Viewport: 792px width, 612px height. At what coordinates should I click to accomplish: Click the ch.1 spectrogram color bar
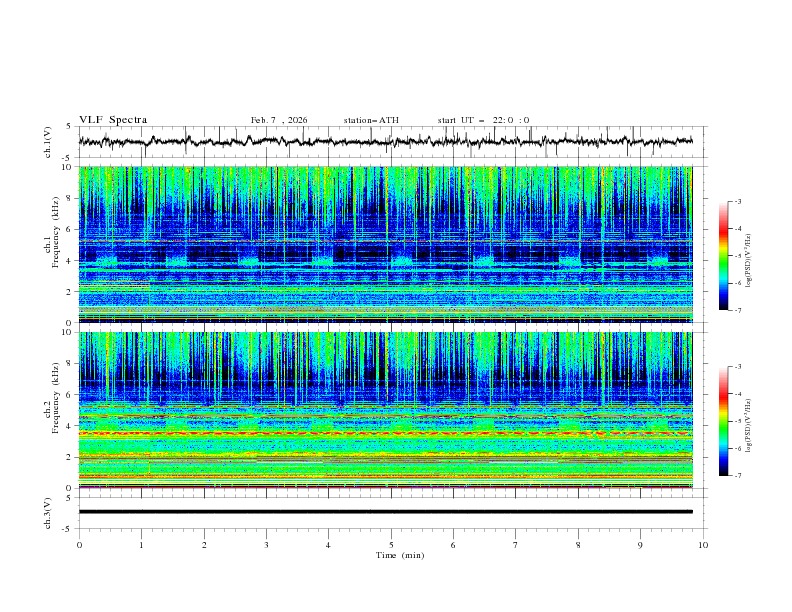(x=723, y=256)
